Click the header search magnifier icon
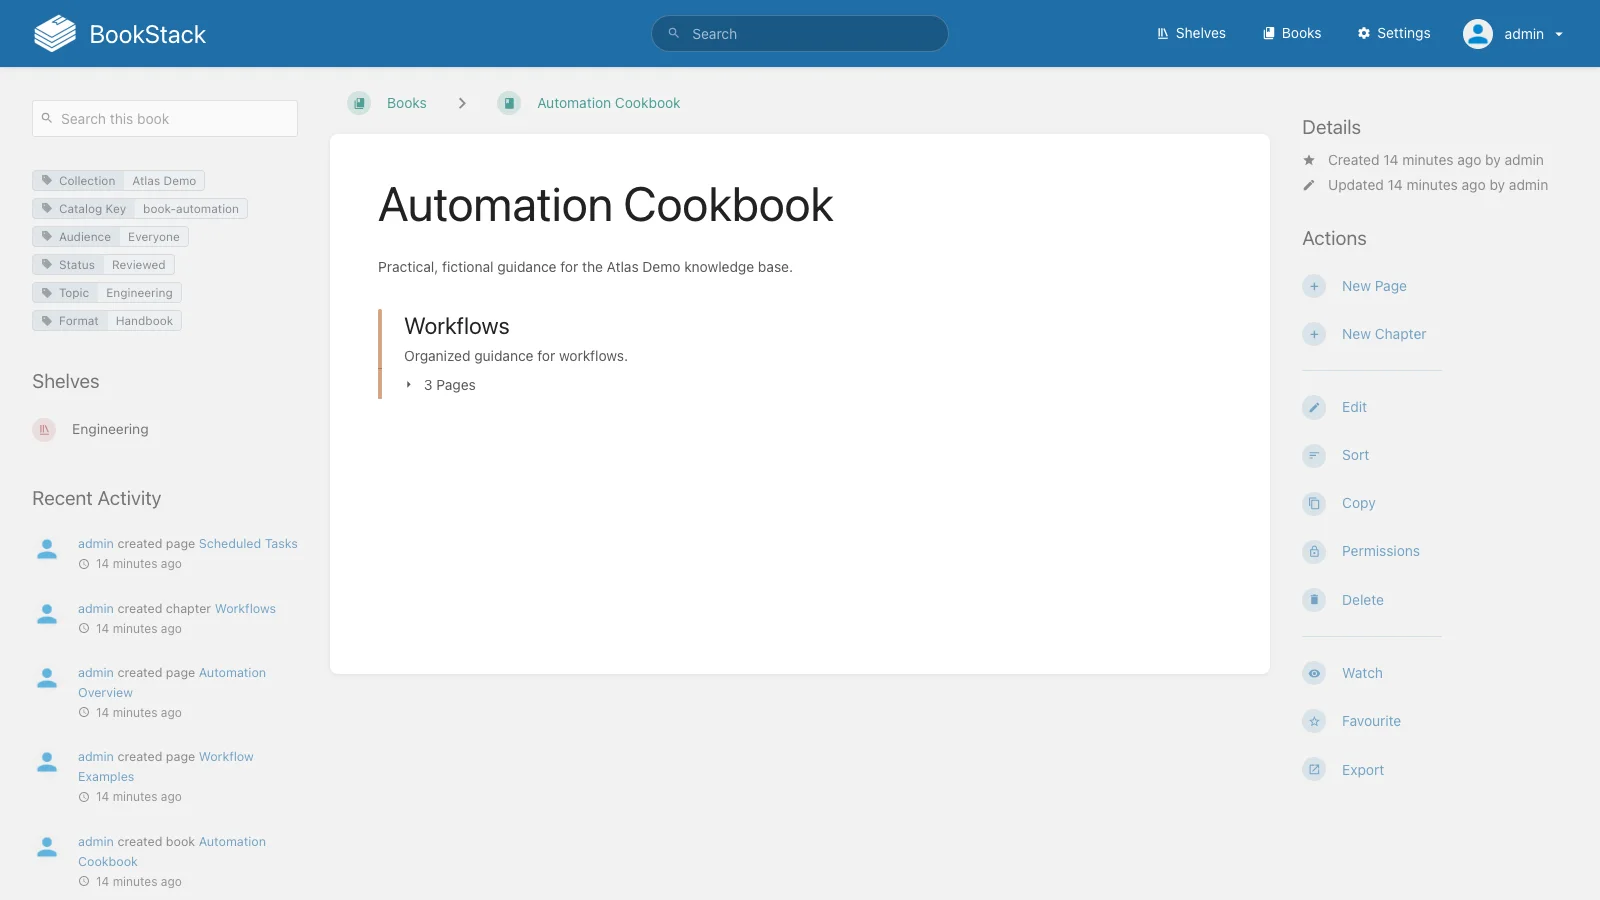Screen dimensions: 1600x900 (673, 33)
